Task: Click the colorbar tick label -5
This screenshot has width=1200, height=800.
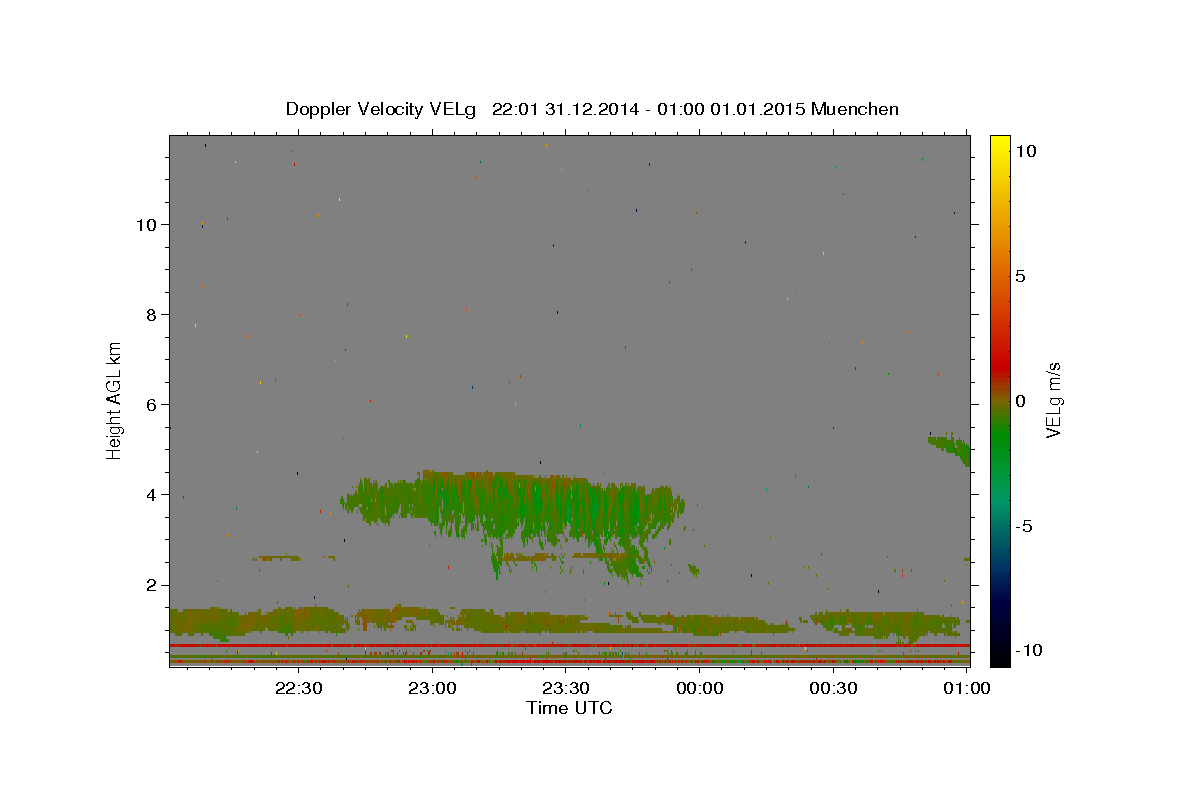Action: click(x=1025, y=525)
